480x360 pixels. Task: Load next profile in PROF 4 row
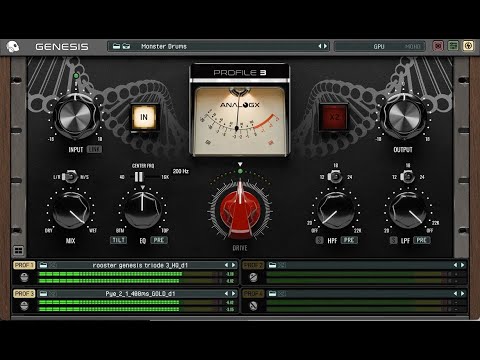pyautogui.click(x=462, y=294)
